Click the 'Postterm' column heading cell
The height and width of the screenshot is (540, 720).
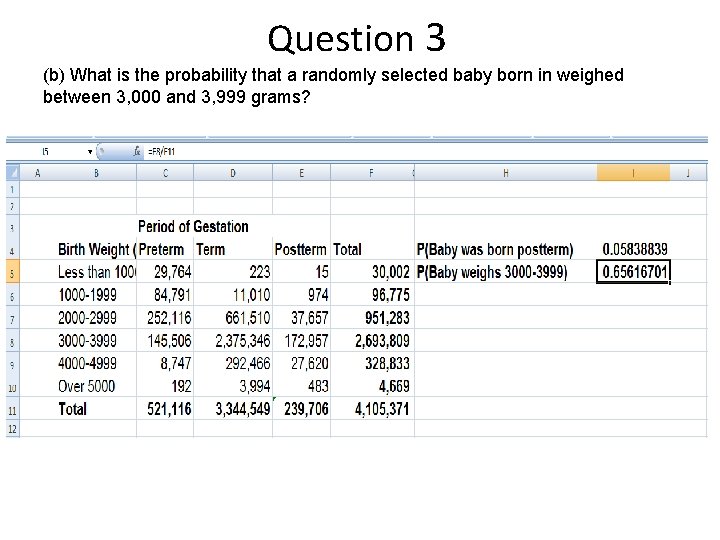pos(301,249)
